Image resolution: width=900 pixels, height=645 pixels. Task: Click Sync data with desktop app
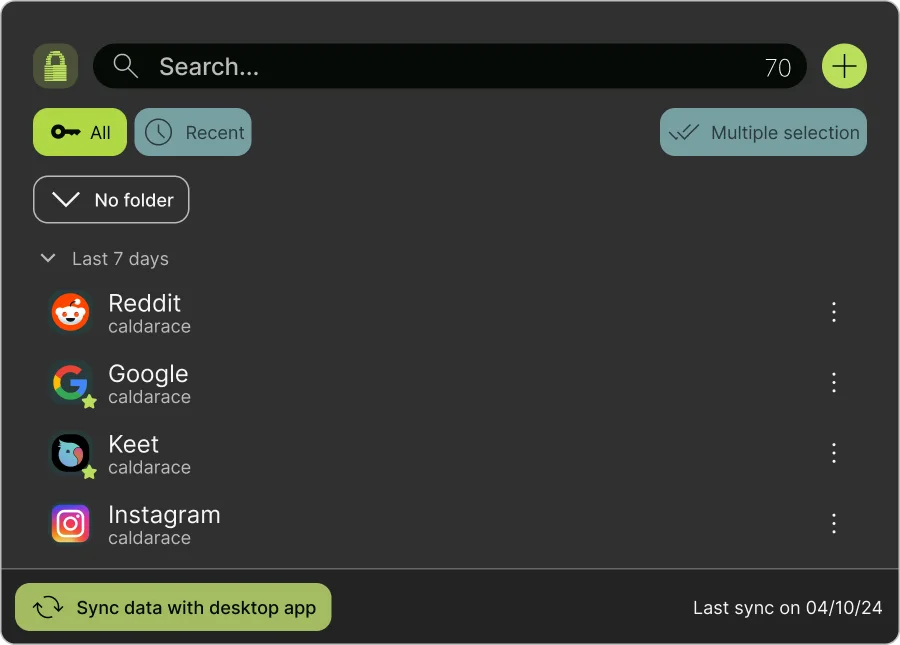[173, 607]
